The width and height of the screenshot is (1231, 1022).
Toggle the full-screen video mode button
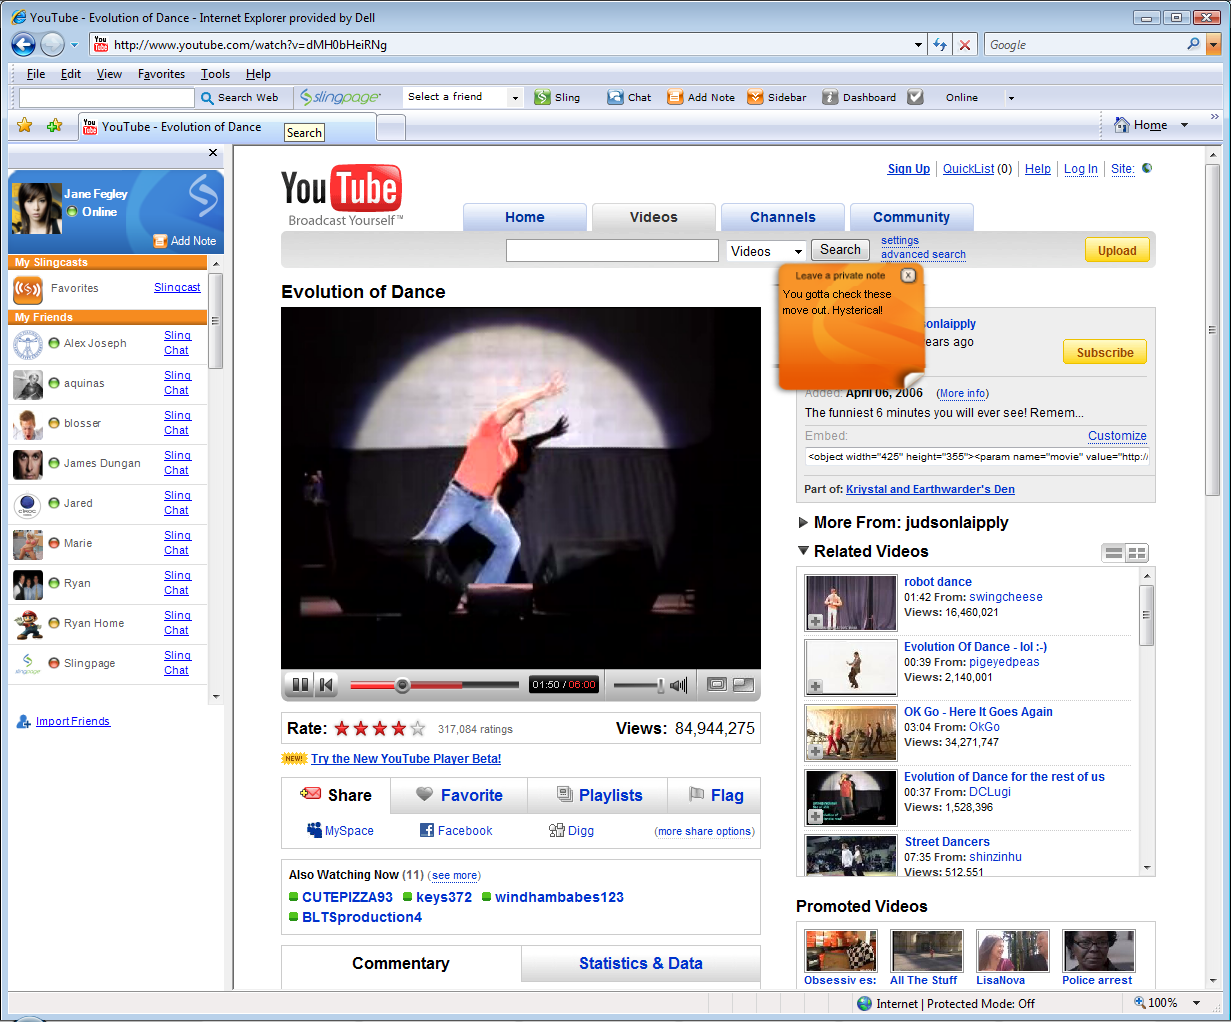pyautogui.click(x=743, y=685)
